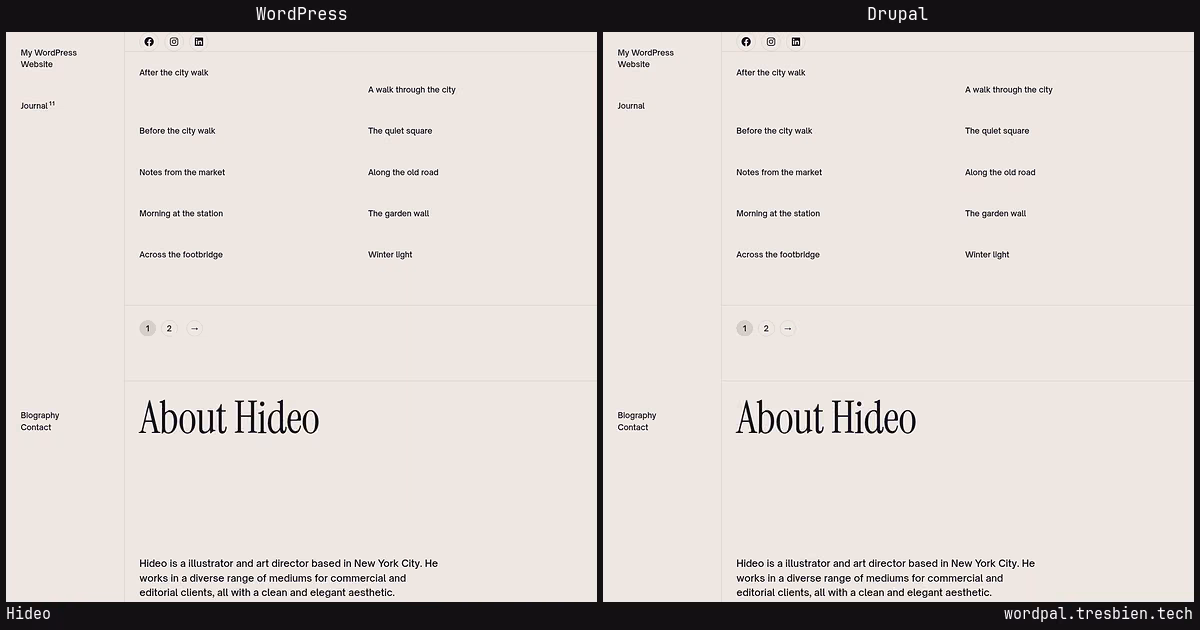Open 'Along the old road' in WordPress pane

403,172
